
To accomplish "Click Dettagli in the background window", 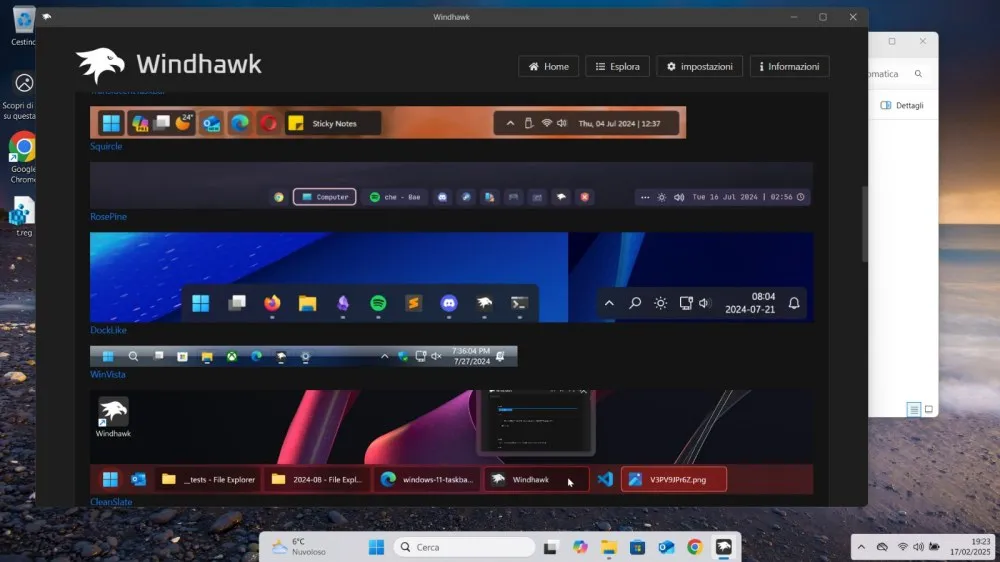I will coord(902,105).
